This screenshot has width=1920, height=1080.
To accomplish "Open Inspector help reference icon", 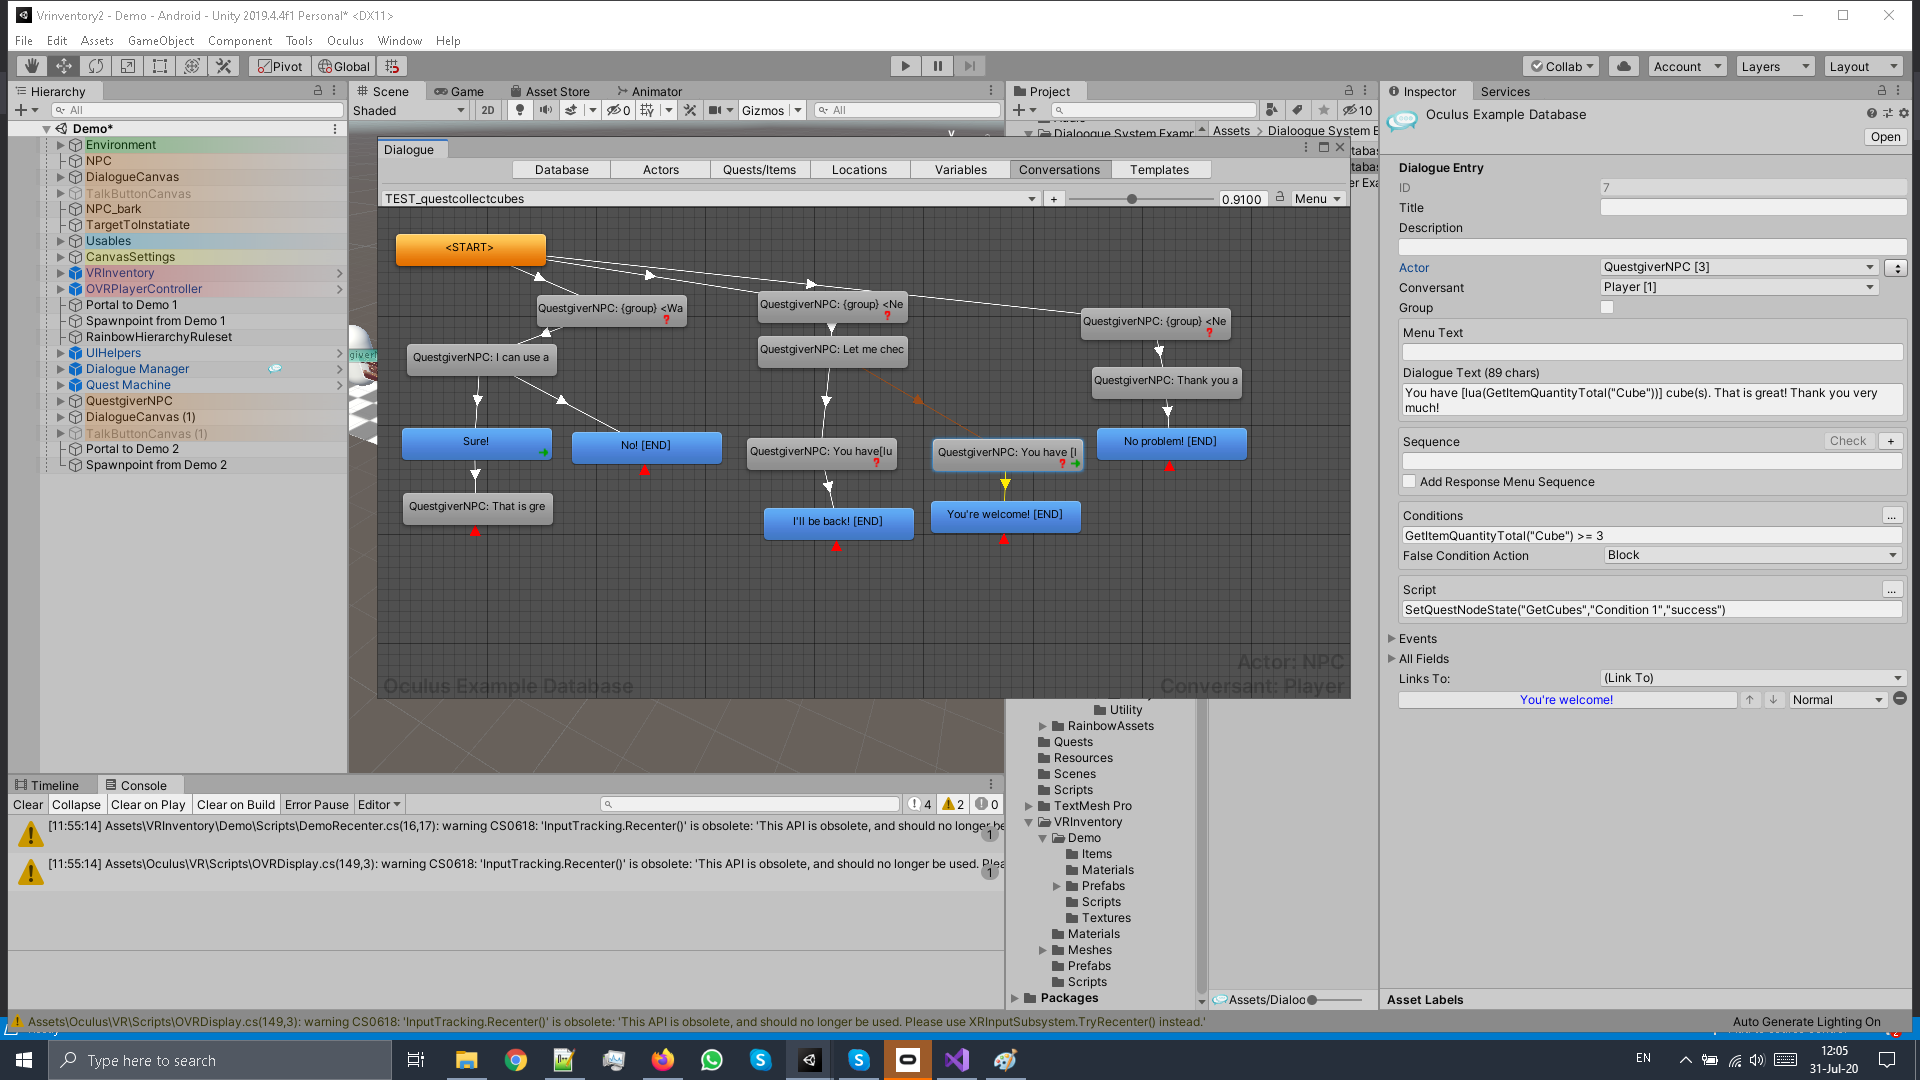I will [x=1871, y=114].
